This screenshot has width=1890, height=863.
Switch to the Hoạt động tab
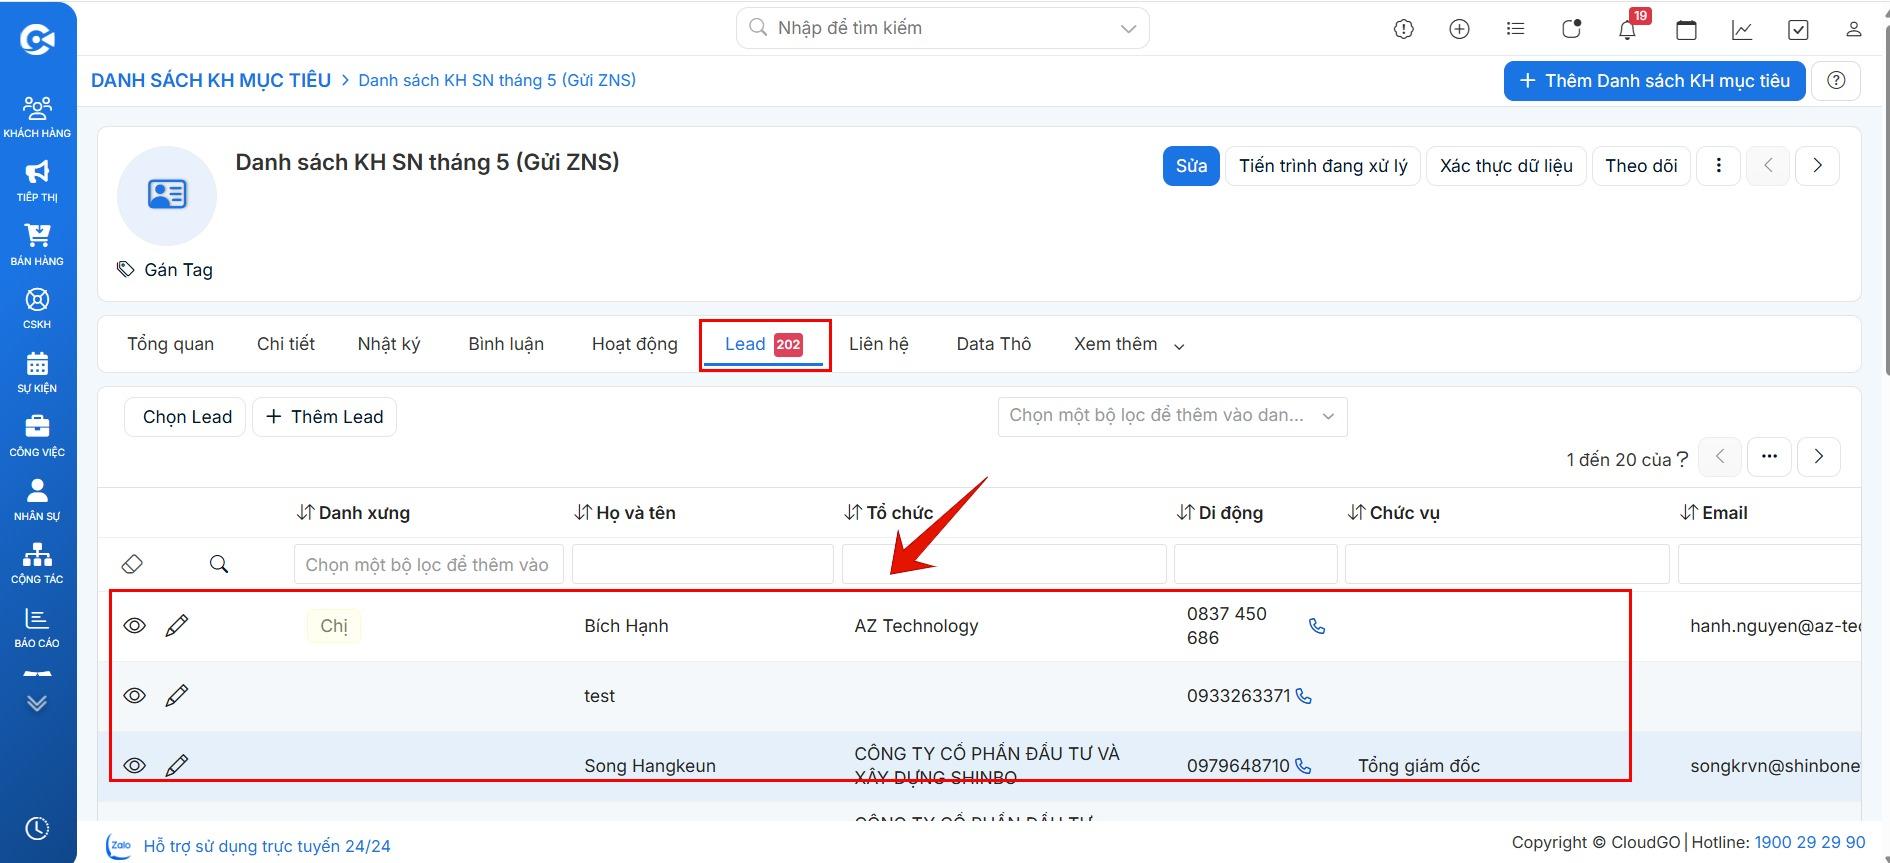pos(634,344)
